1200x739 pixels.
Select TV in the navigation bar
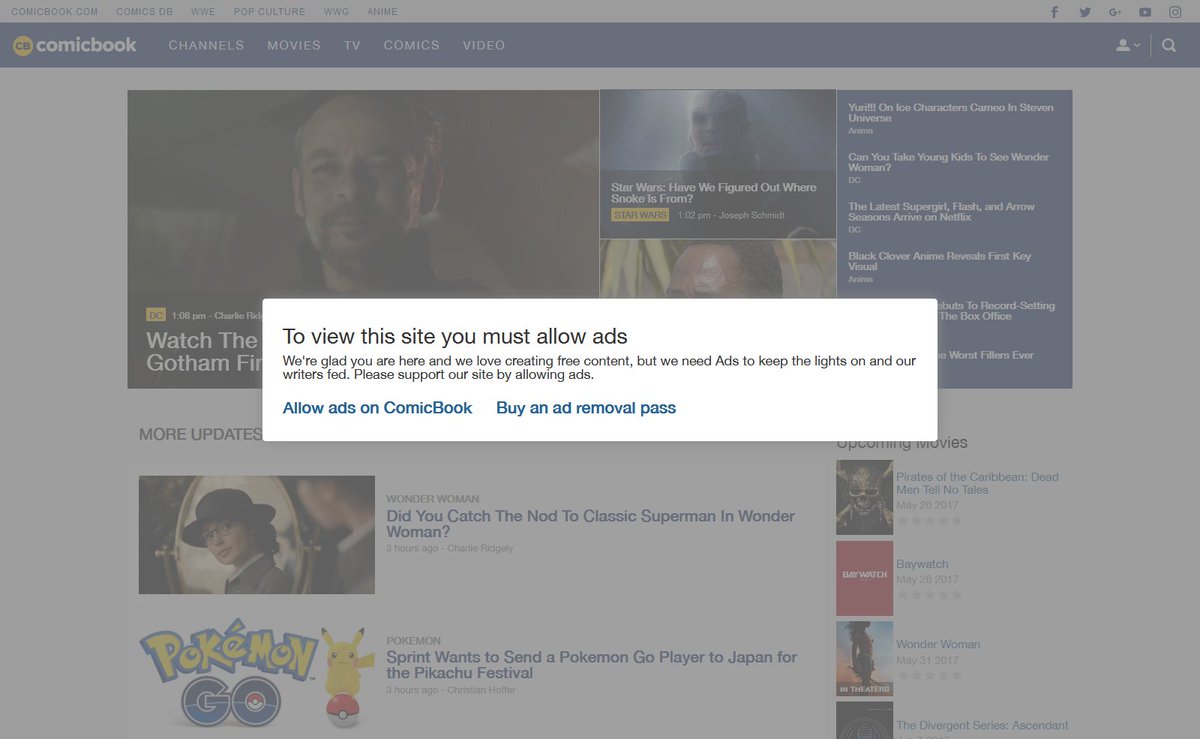pos(352,45)
